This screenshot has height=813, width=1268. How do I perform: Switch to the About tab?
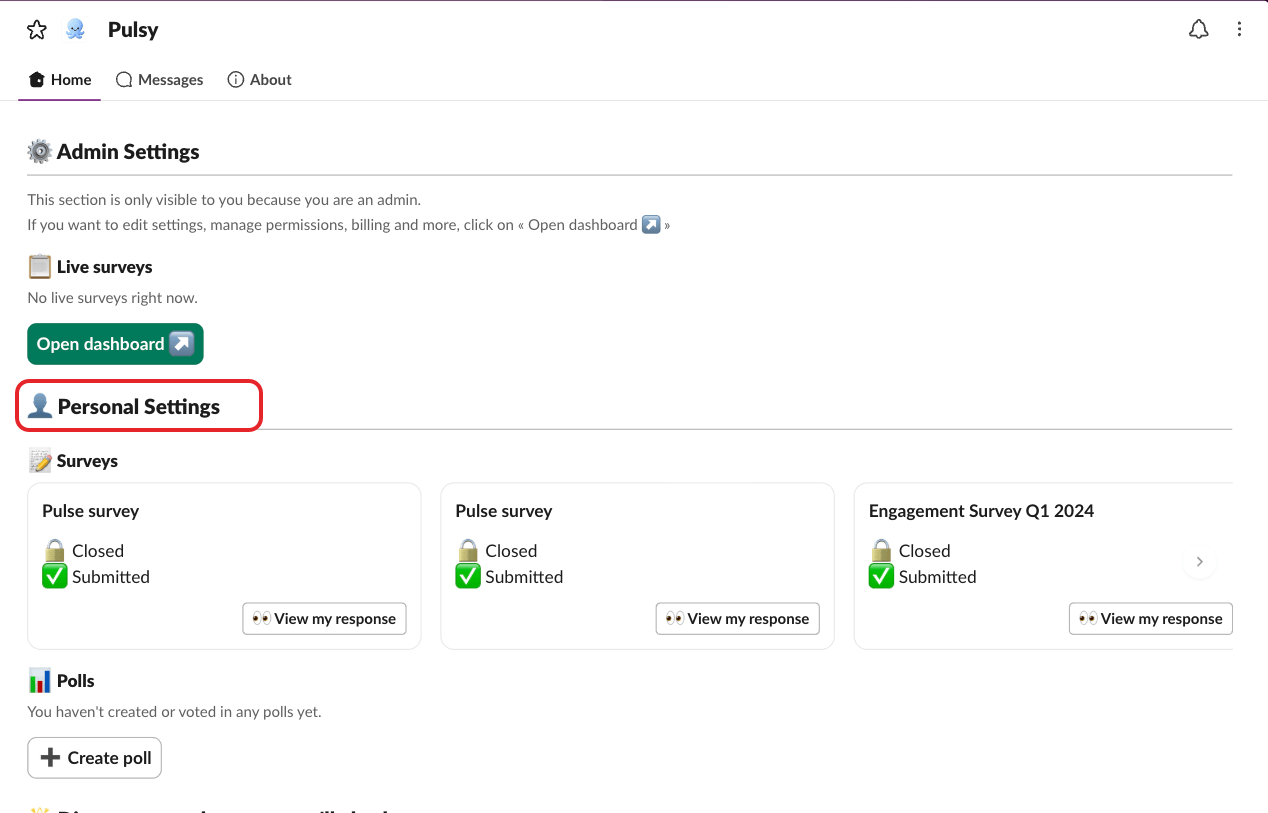260,80
